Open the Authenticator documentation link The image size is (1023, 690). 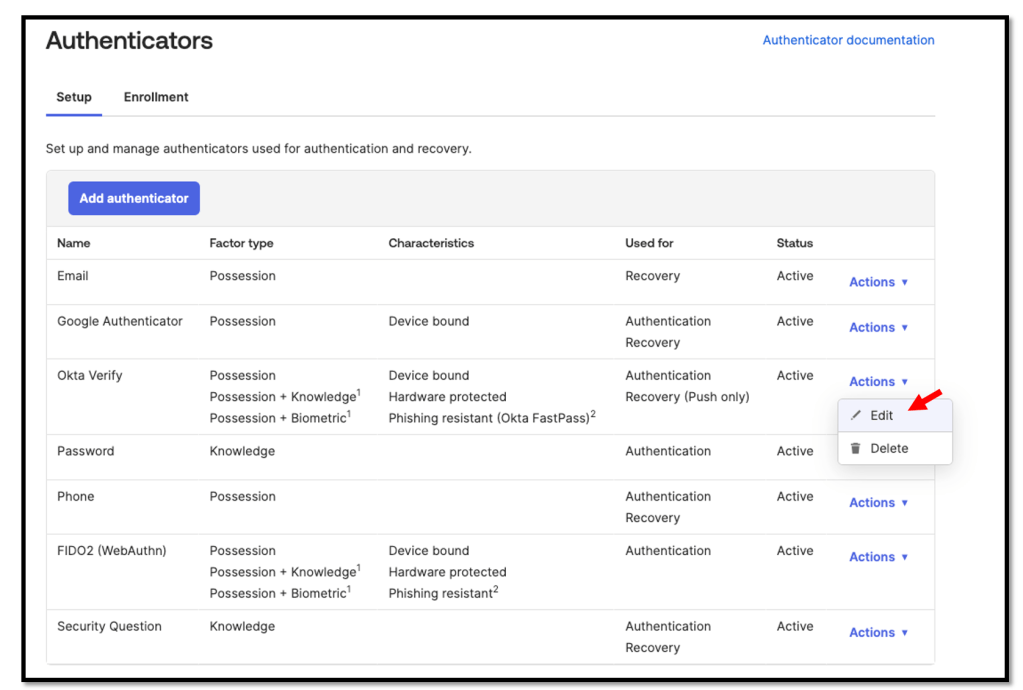coord(848,40)
